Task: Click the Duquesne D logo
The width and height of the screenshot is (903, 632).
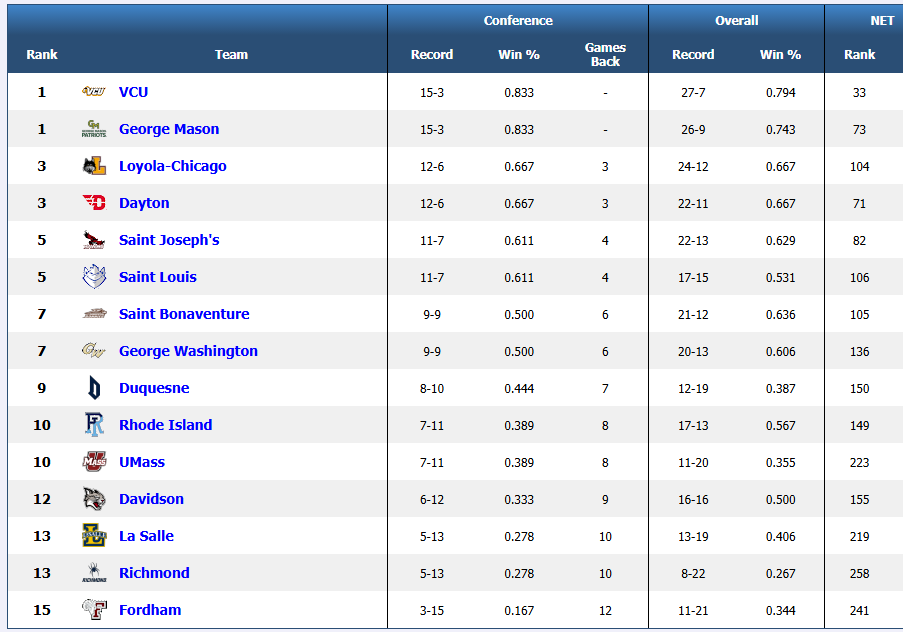Action: [94, 388]
